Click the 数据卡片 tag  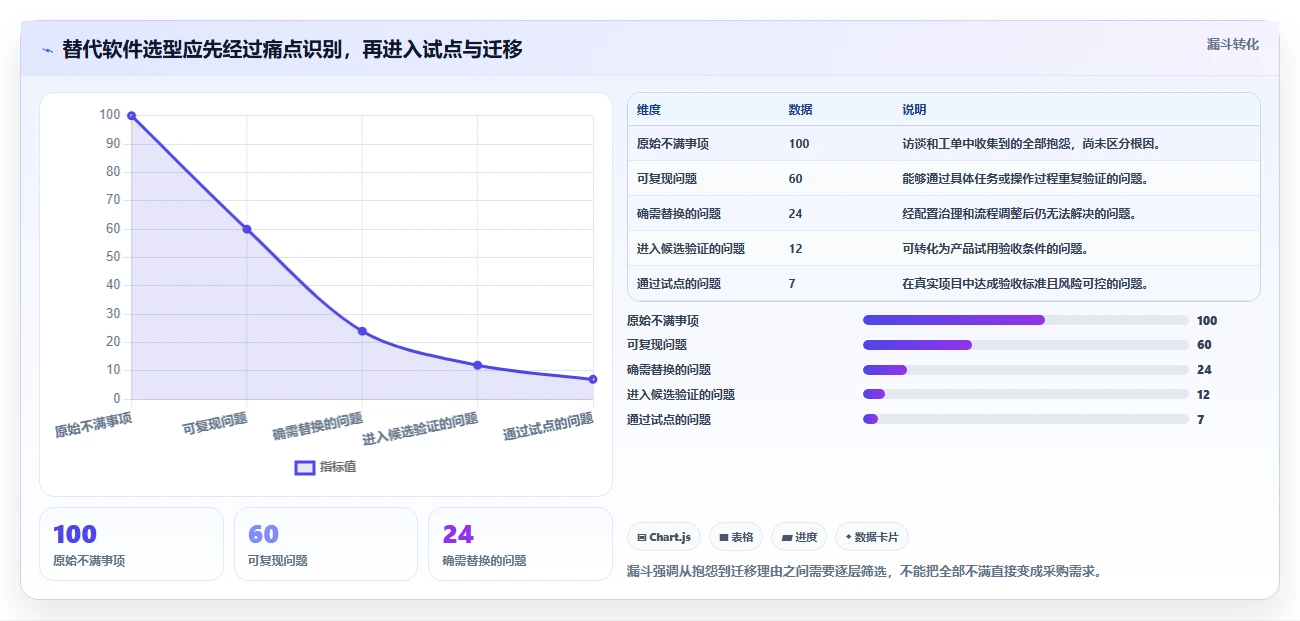point(872,537)
